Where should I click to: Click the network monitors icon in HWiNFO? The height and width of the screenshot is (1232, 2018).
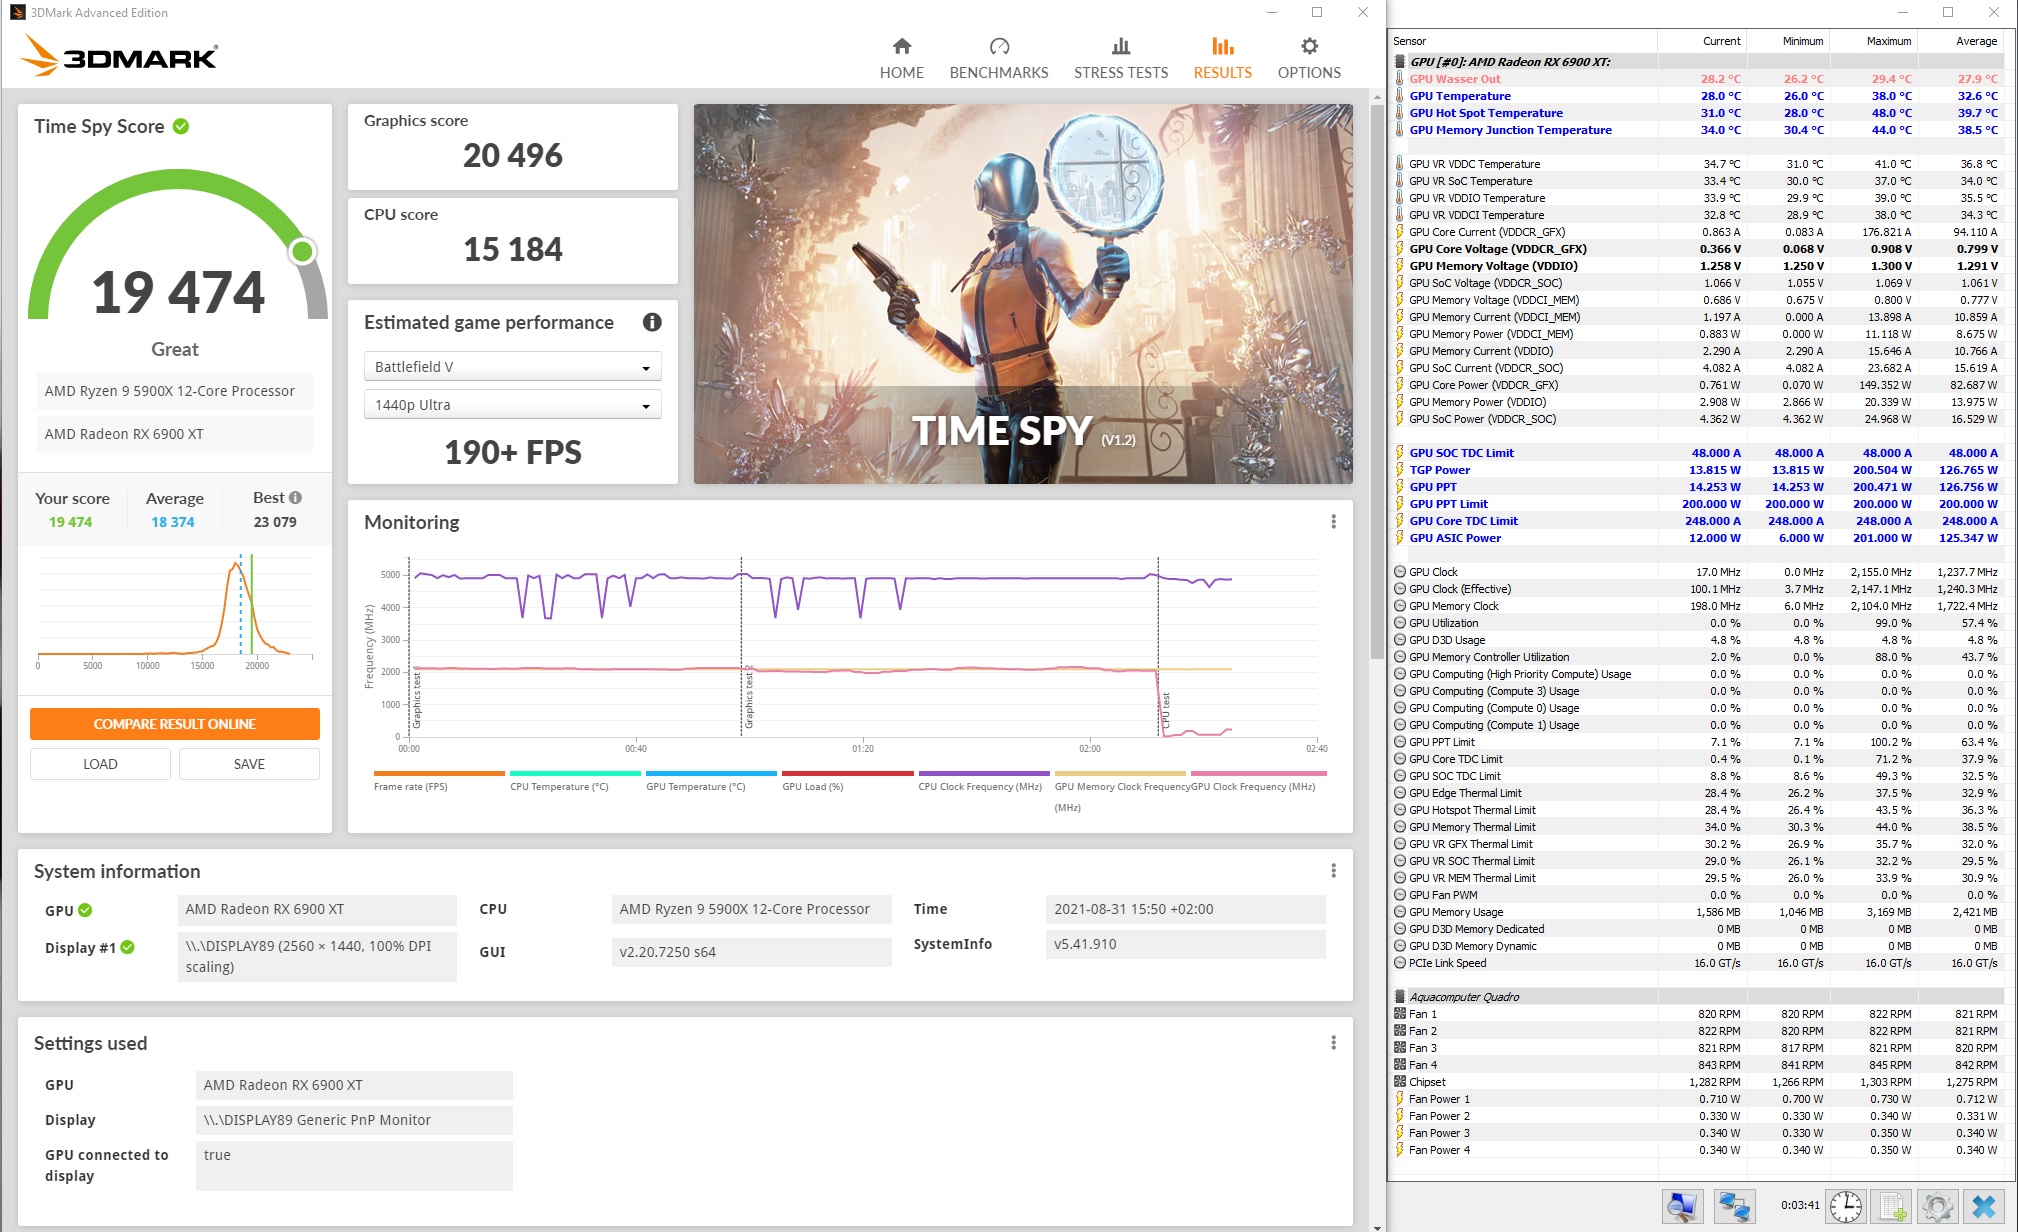pyautogui.click(x=1734, y=1206)
